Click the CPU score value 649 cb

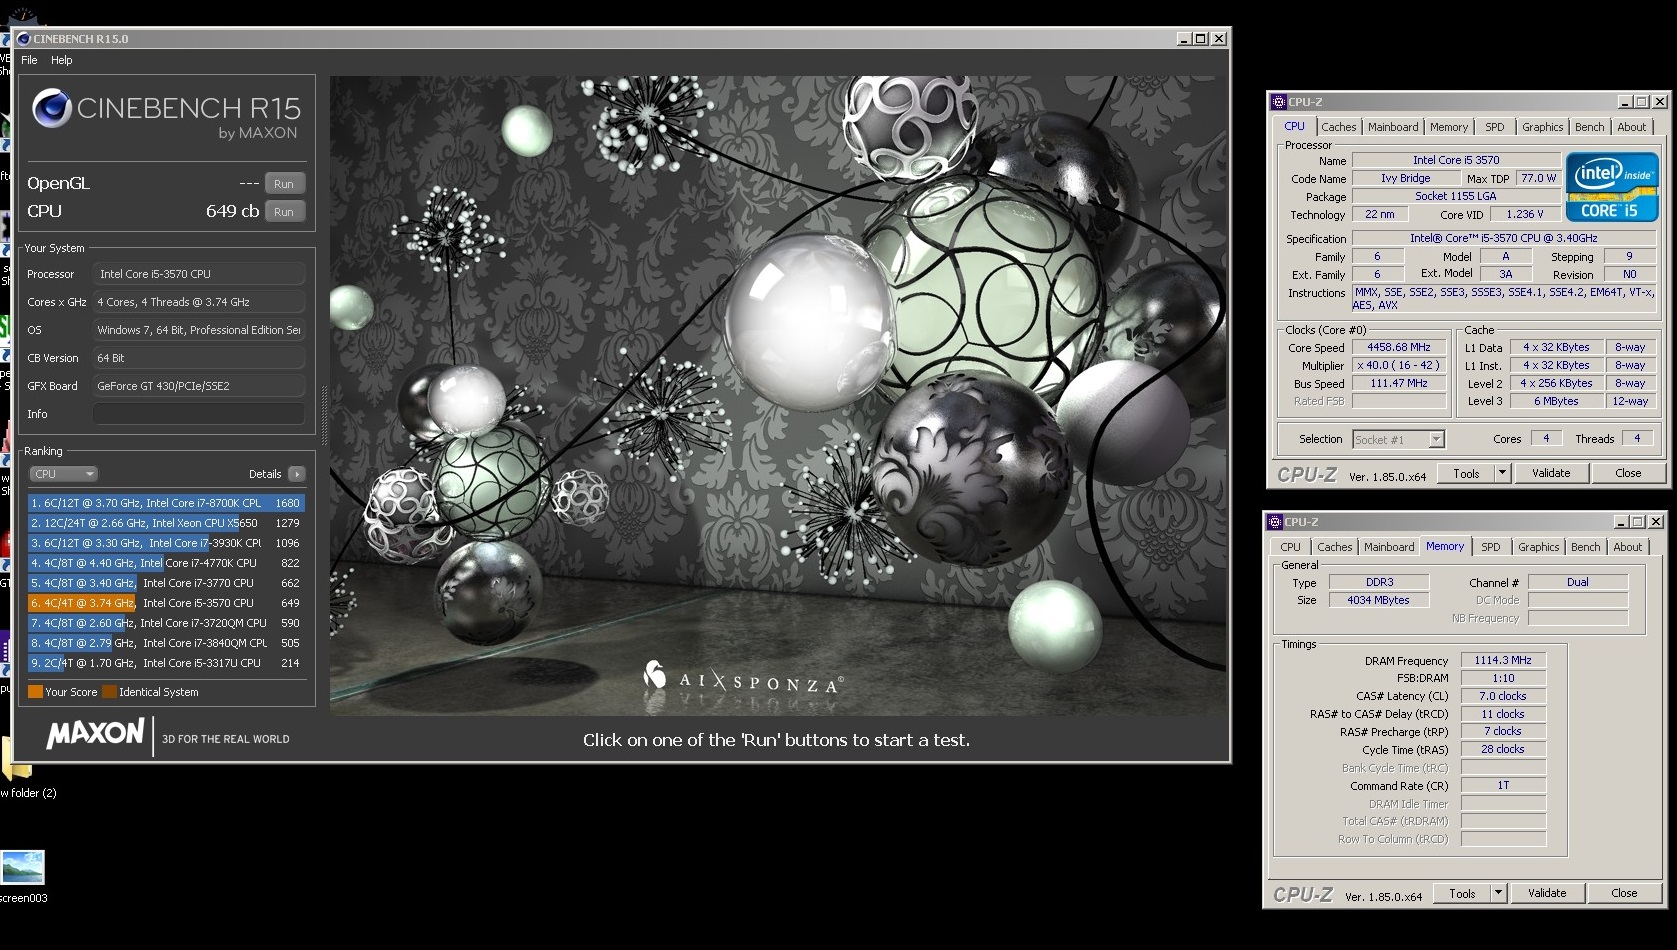232,211
